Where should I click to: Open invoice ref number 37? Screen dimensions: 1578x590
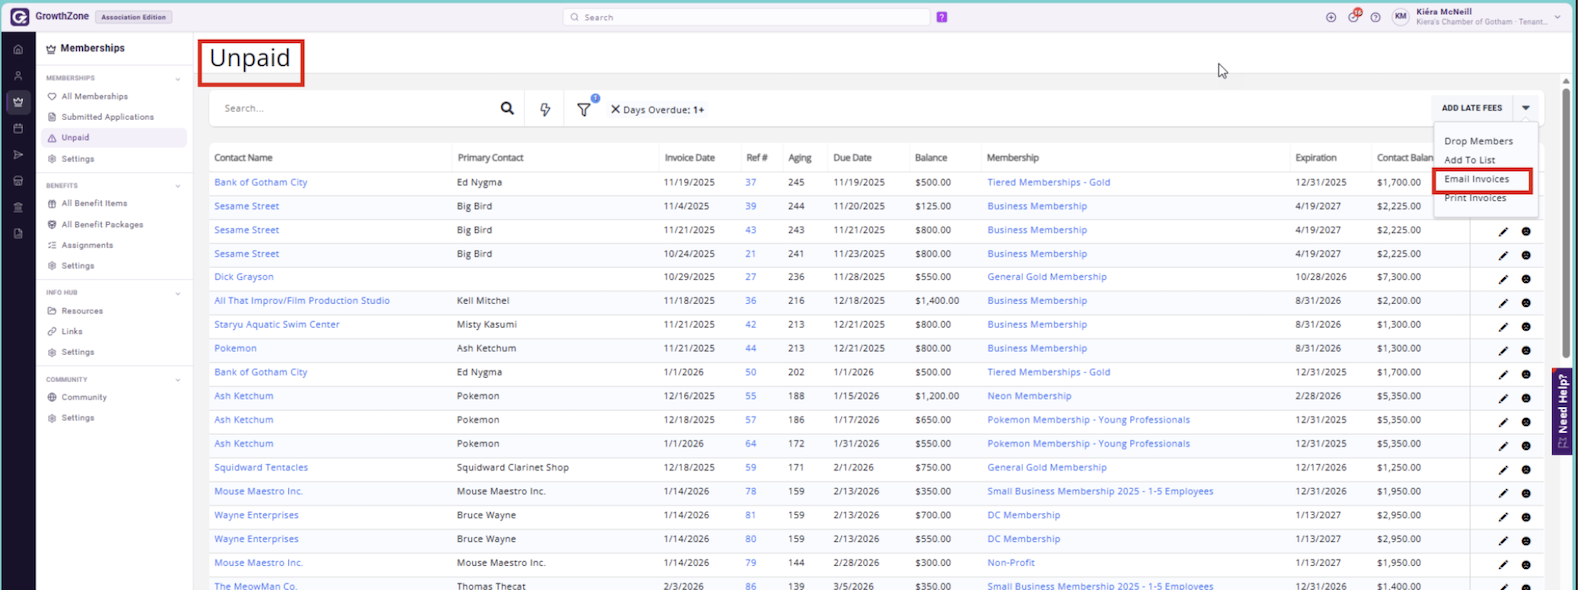click(750, 182)
